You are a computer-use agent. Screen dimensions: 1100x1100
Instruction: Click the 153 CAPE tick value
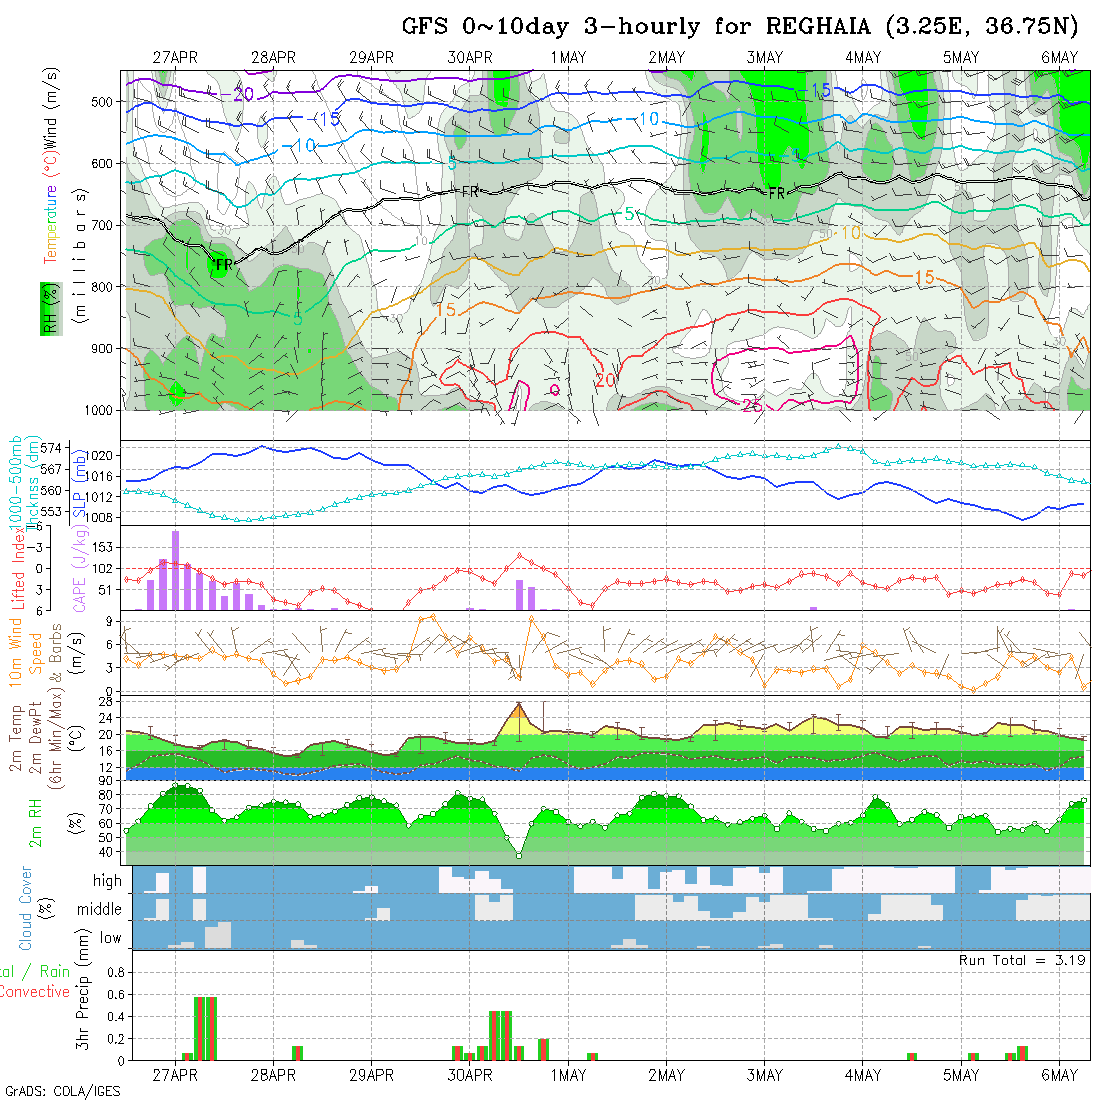[102, 547]
